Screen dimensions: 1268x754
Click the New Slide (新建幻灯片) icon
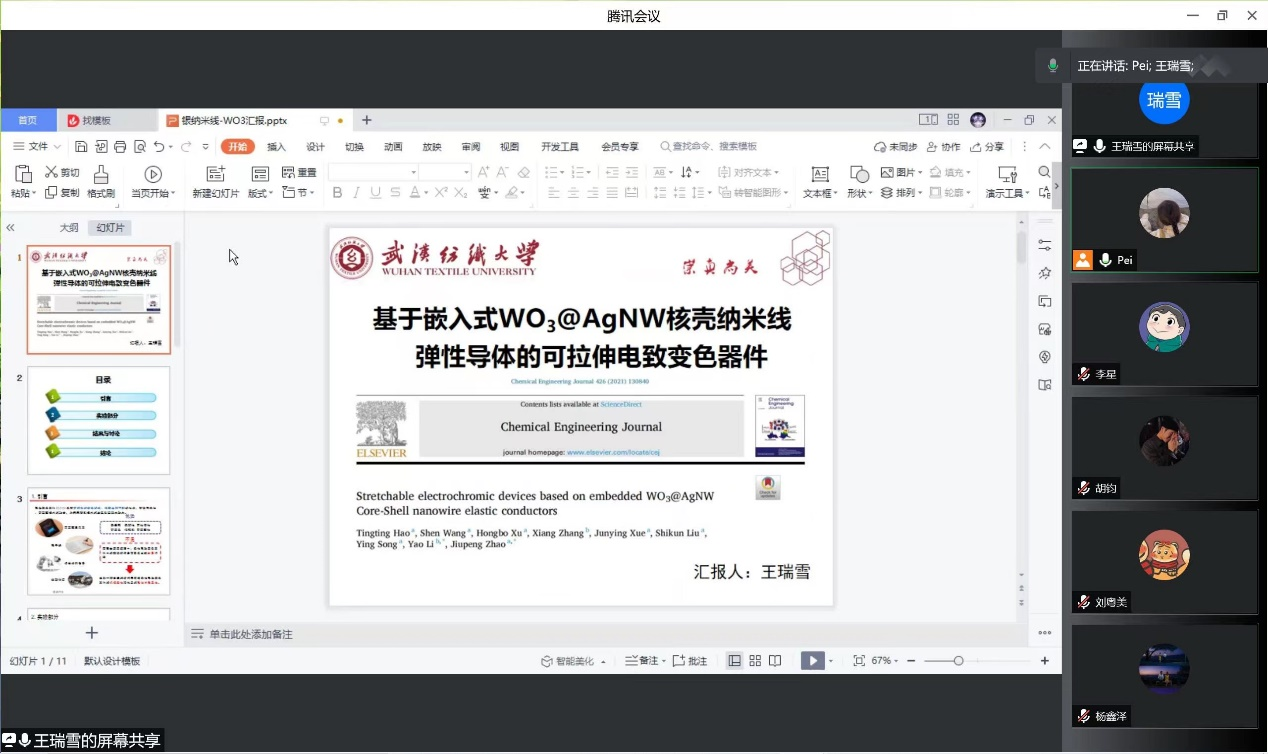point(215,174)
